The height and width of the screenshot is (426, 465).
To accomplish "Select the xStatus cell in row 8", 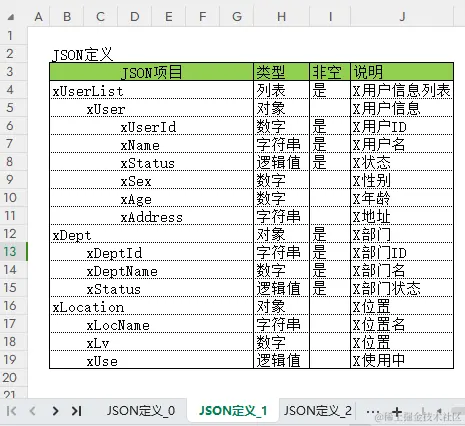I will pyautogui.click(x=151, y=162).
